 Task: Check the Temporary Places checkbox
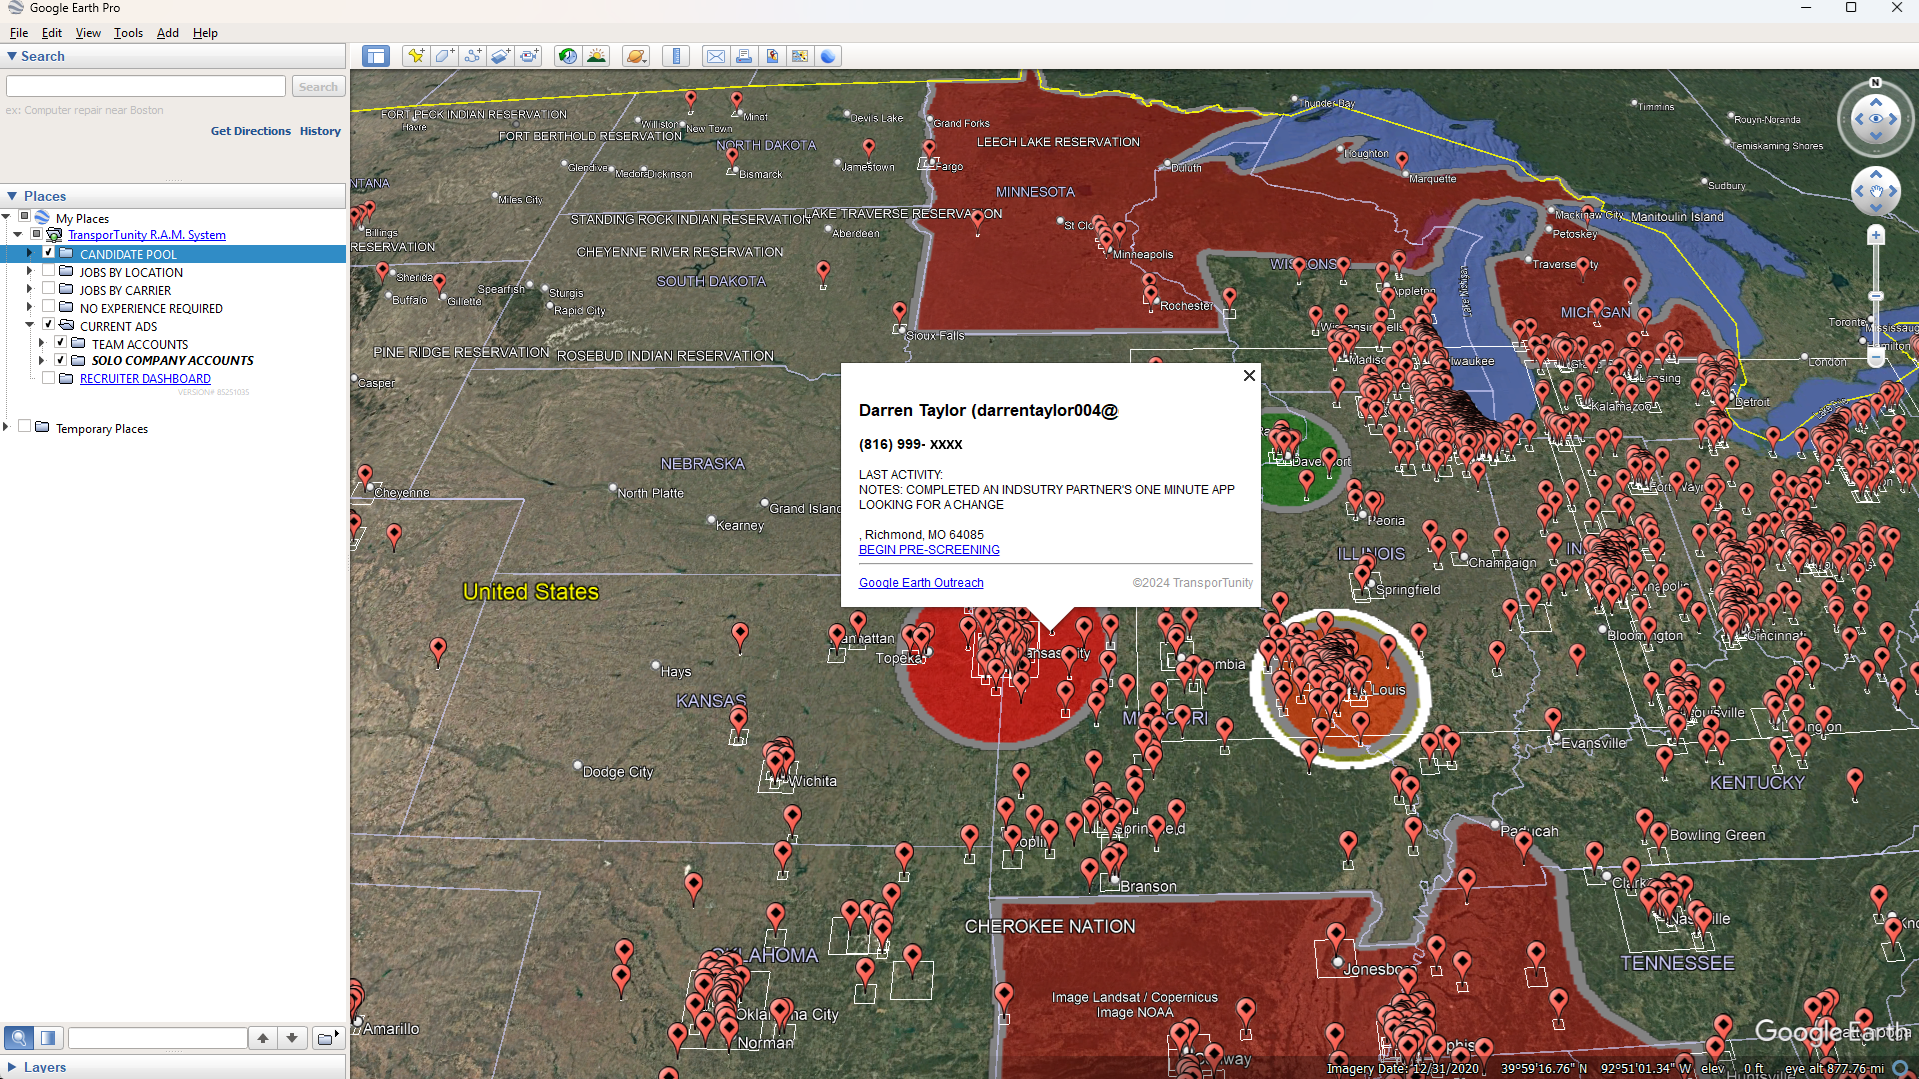click(x=24, y=427)
